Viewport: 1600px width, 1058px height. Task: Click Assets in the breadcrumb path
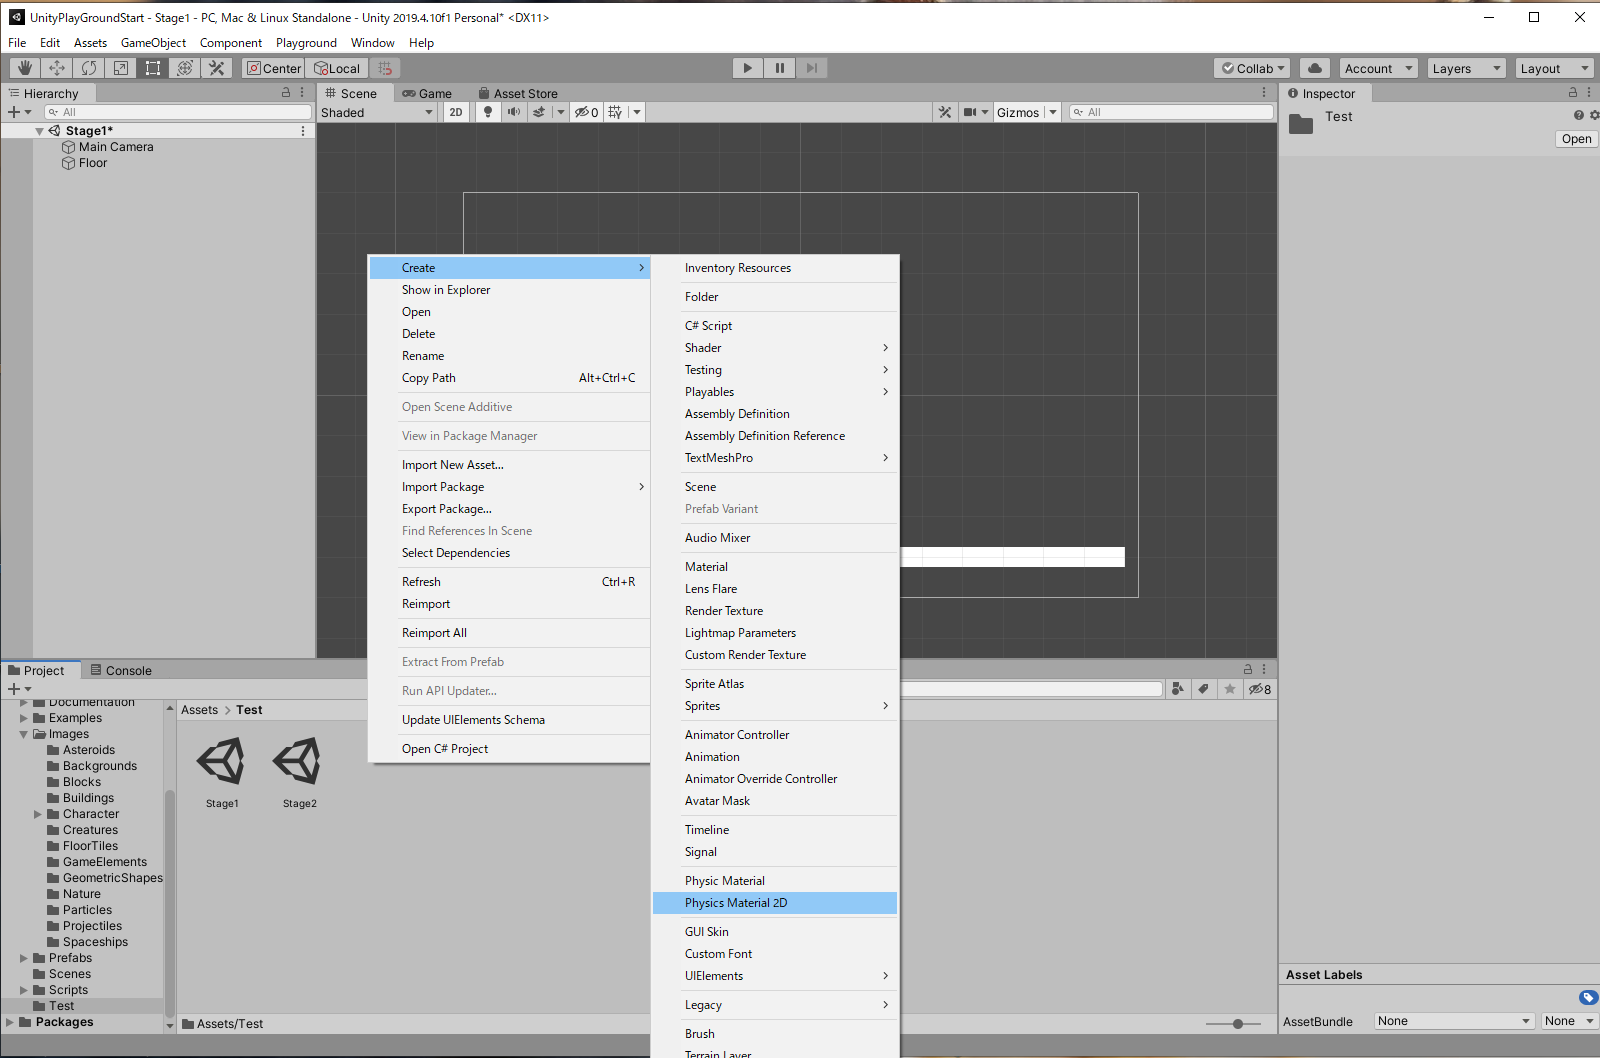pyautogui.click(x=200, y=710)
